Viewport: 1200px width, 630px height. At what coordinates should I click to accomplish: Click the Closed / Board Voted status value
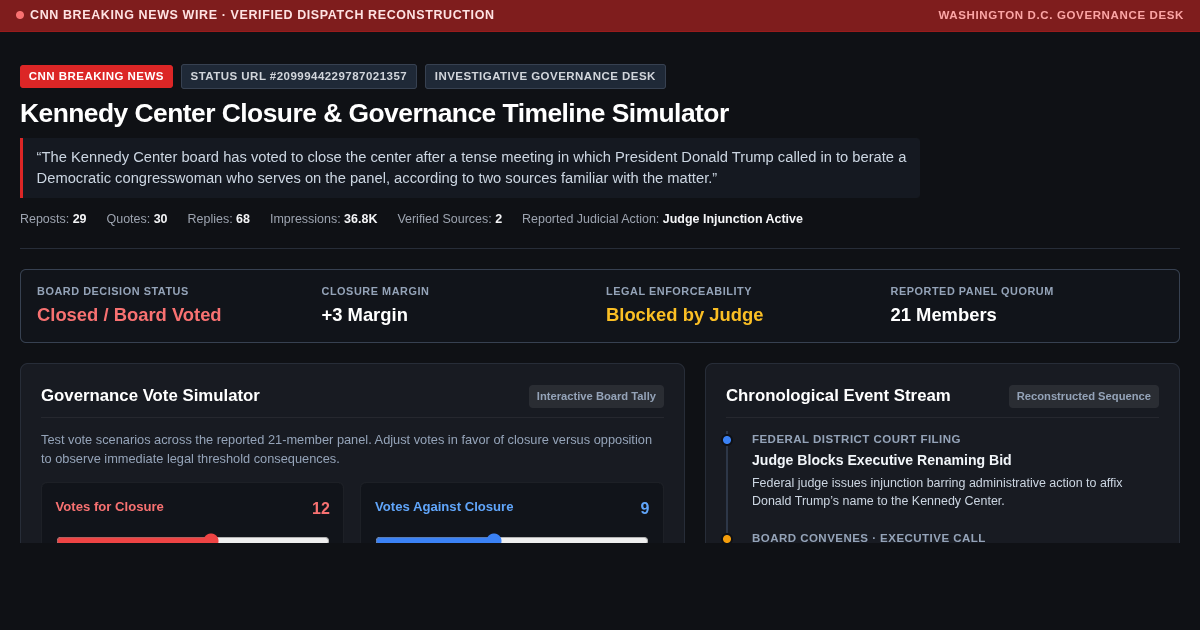[129, 315]
